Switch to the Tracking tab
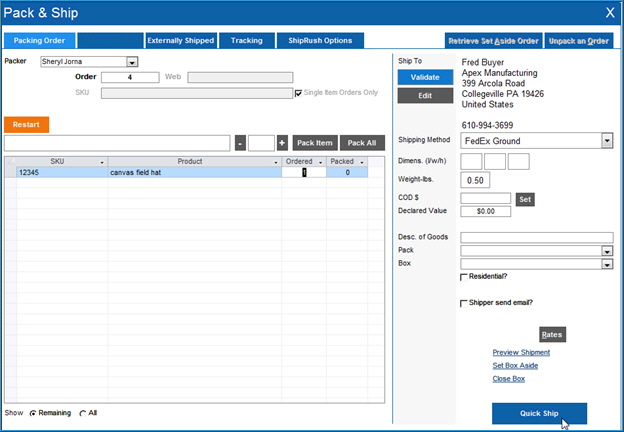Viewport: 624px width, 432px height. pos(247,41)
